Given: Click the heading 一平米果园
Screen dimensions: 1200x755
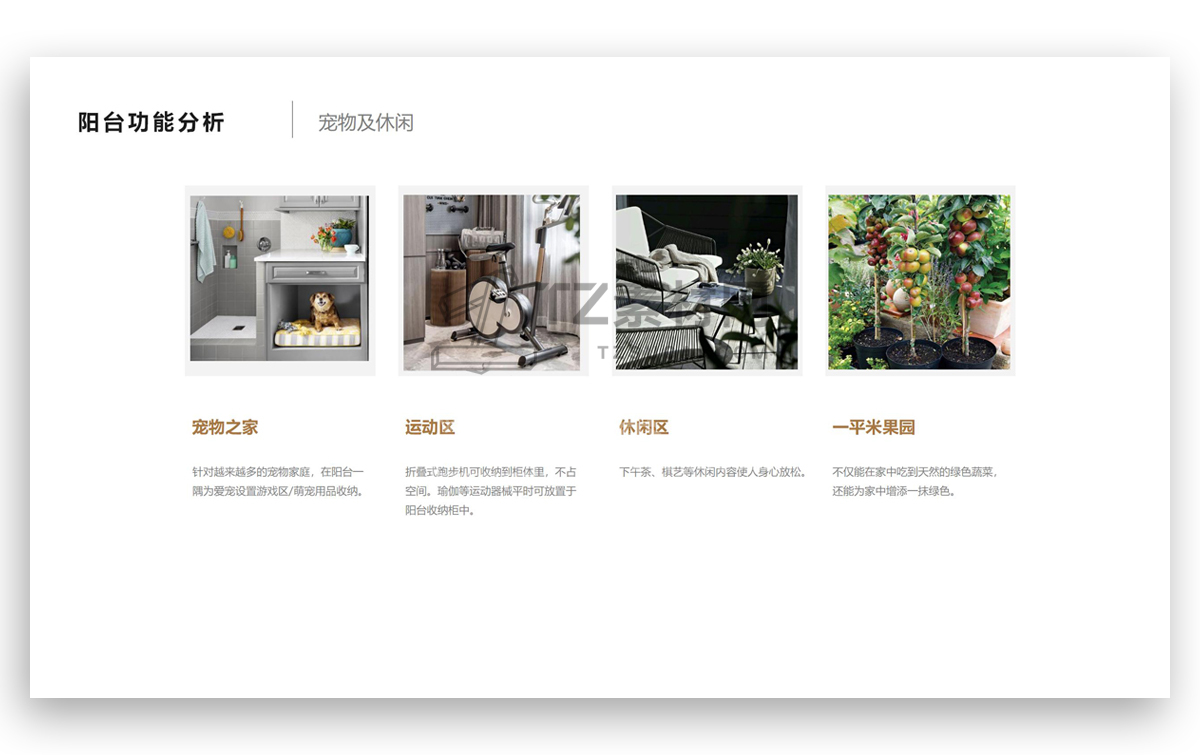Looking at the screenshot, I should tap(874, 427).
